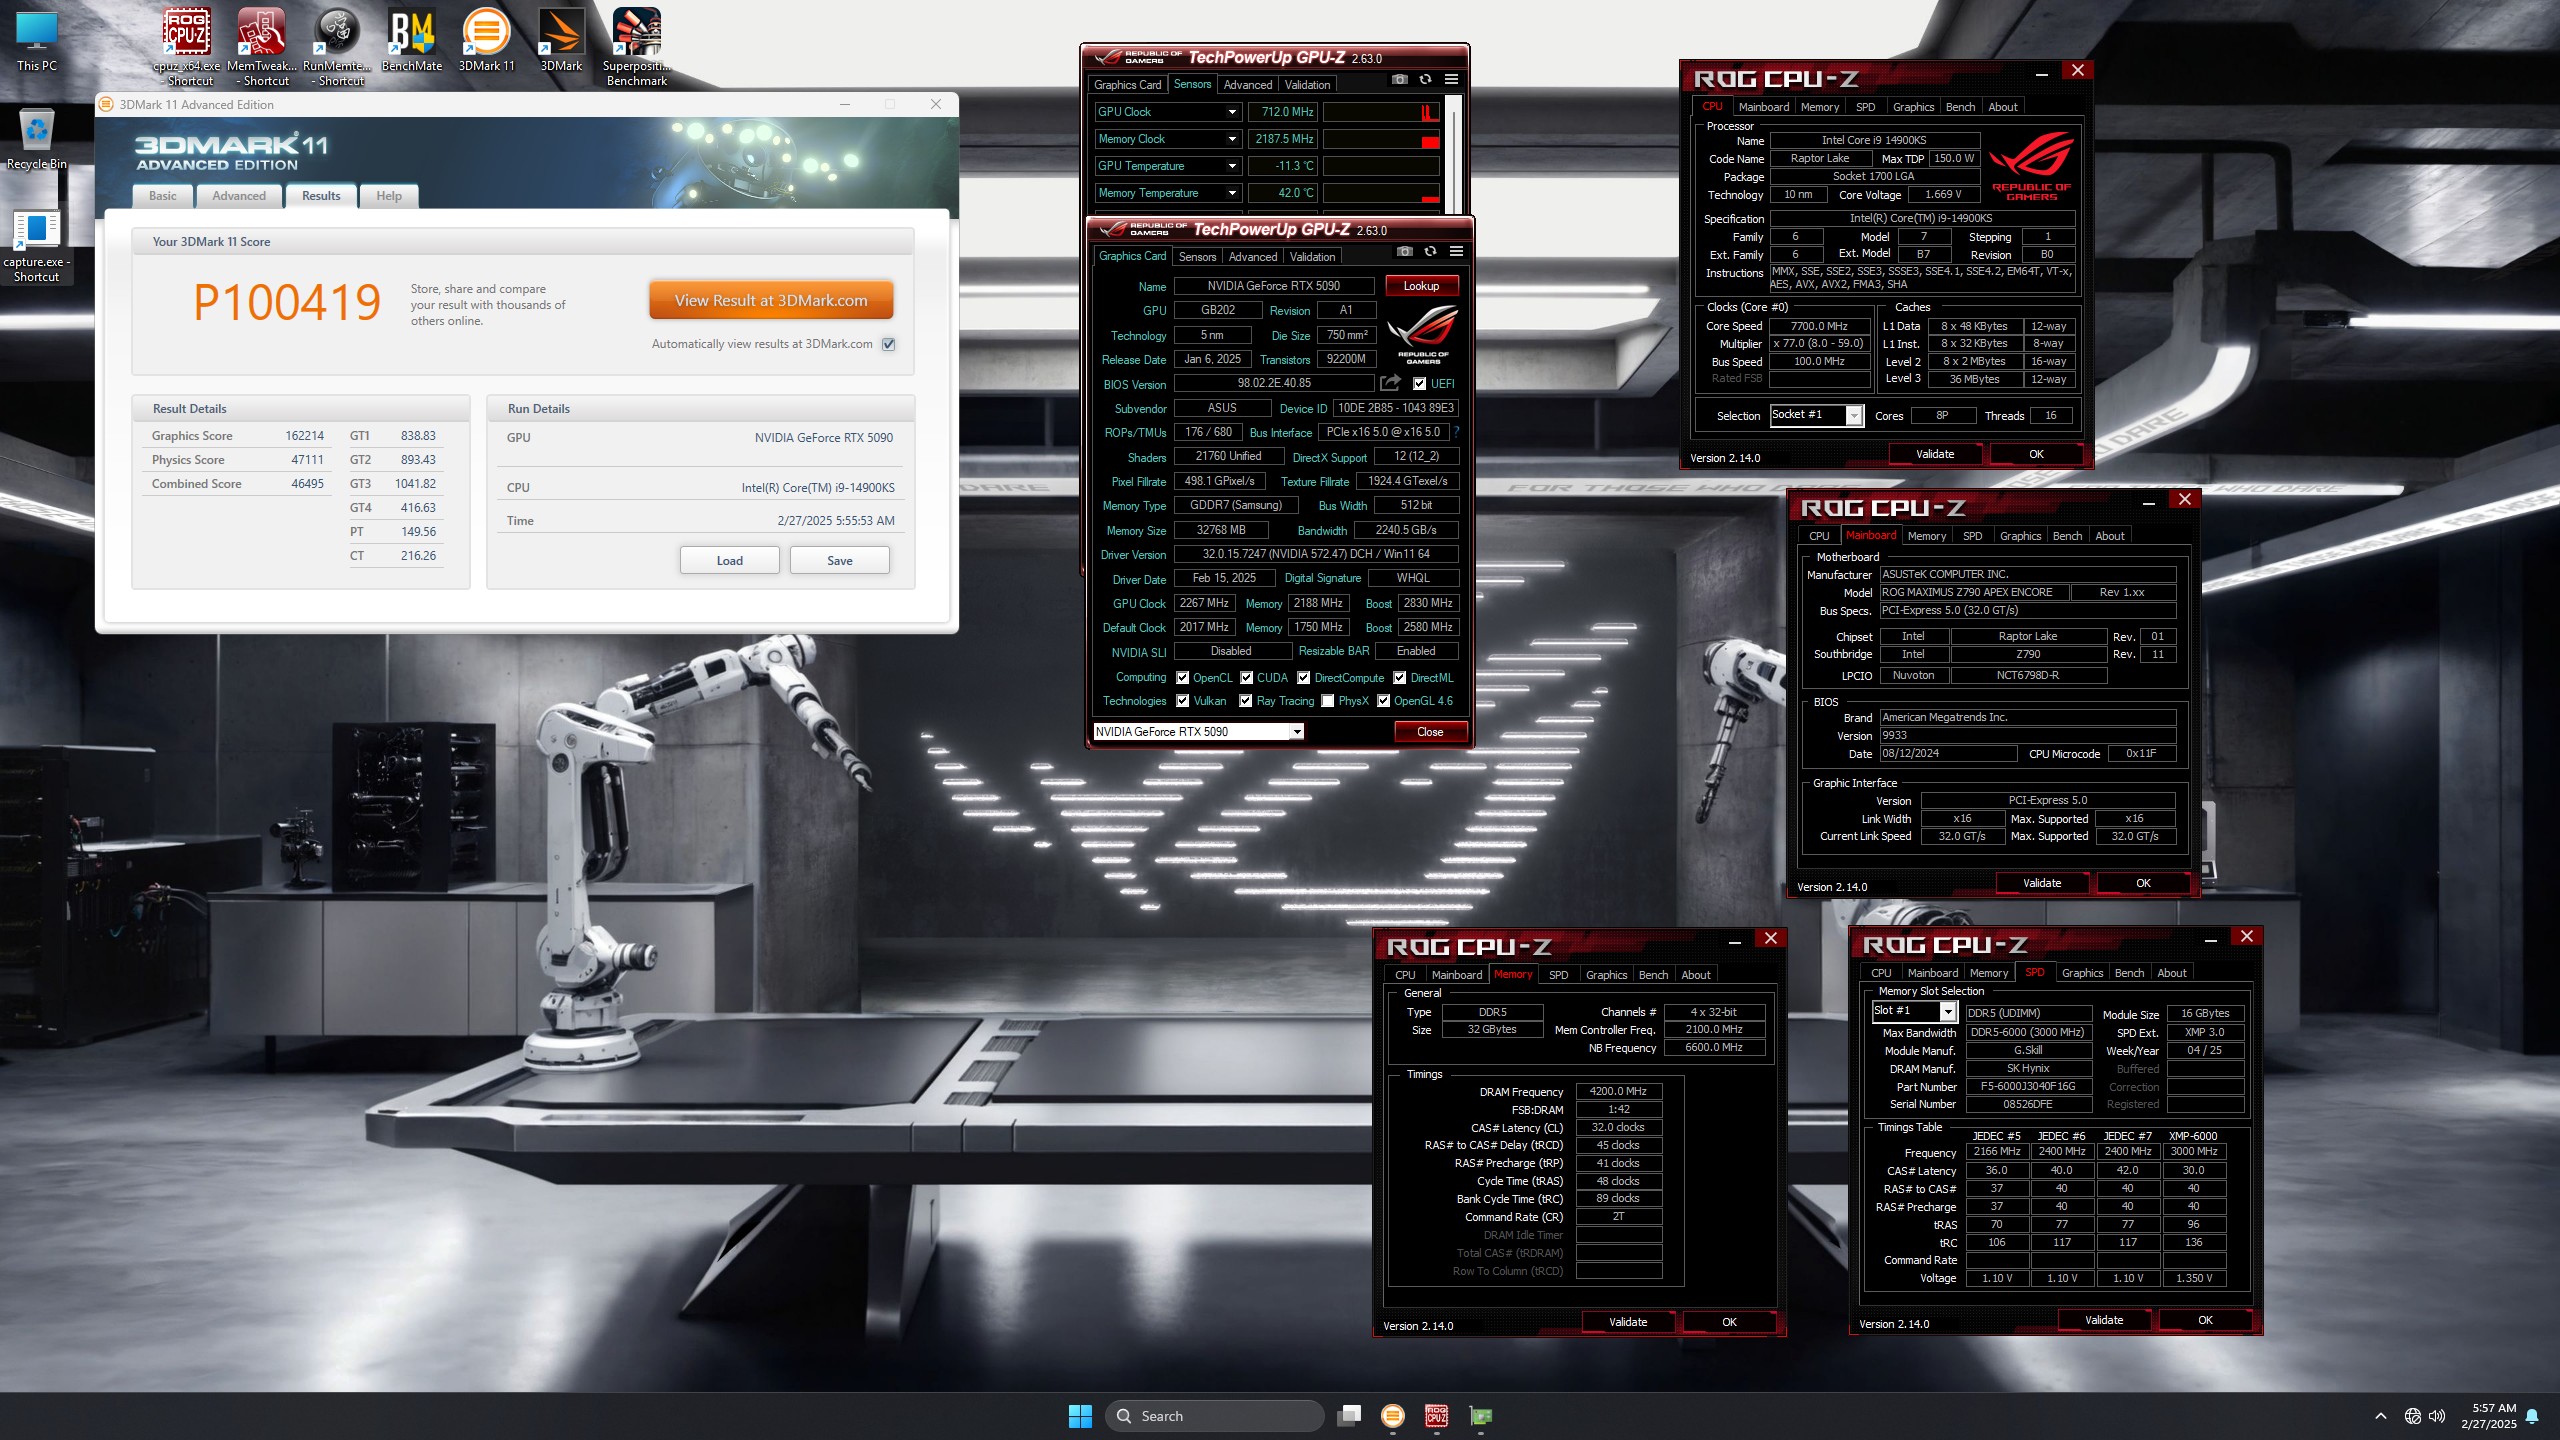Toggle Ray Tracing checkbox in GPU-Z
The height and width of the screenshot is (1440, 2560).
click(1246, 701)
